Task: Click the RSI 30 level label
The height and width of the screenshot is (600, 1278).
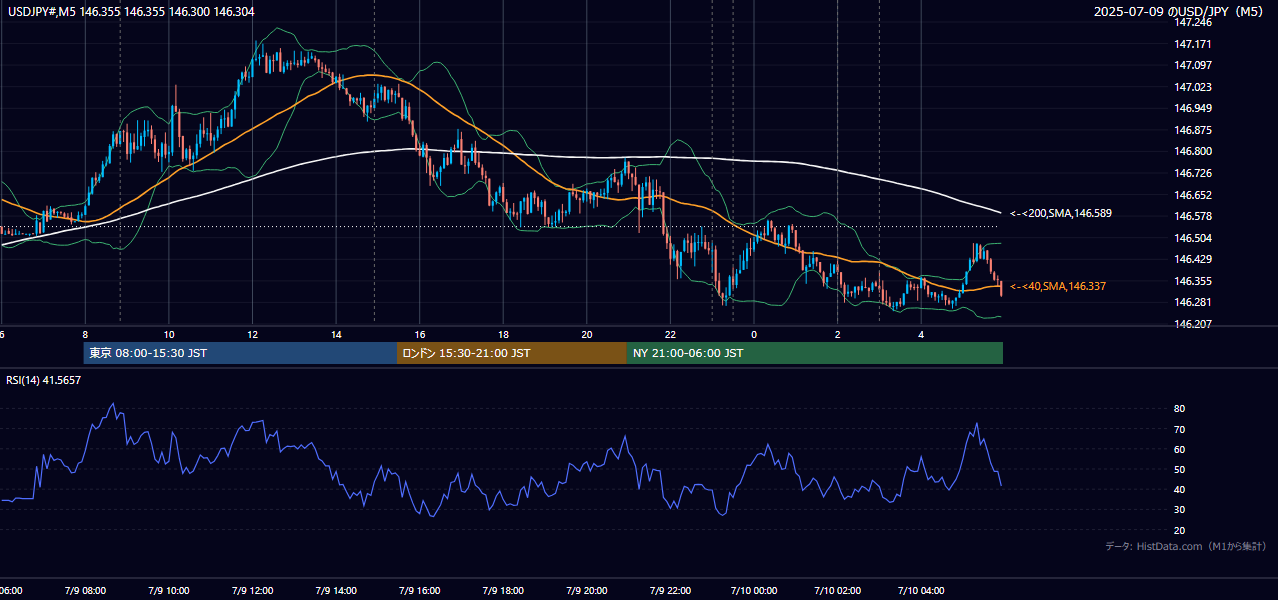Action: 1179,510
